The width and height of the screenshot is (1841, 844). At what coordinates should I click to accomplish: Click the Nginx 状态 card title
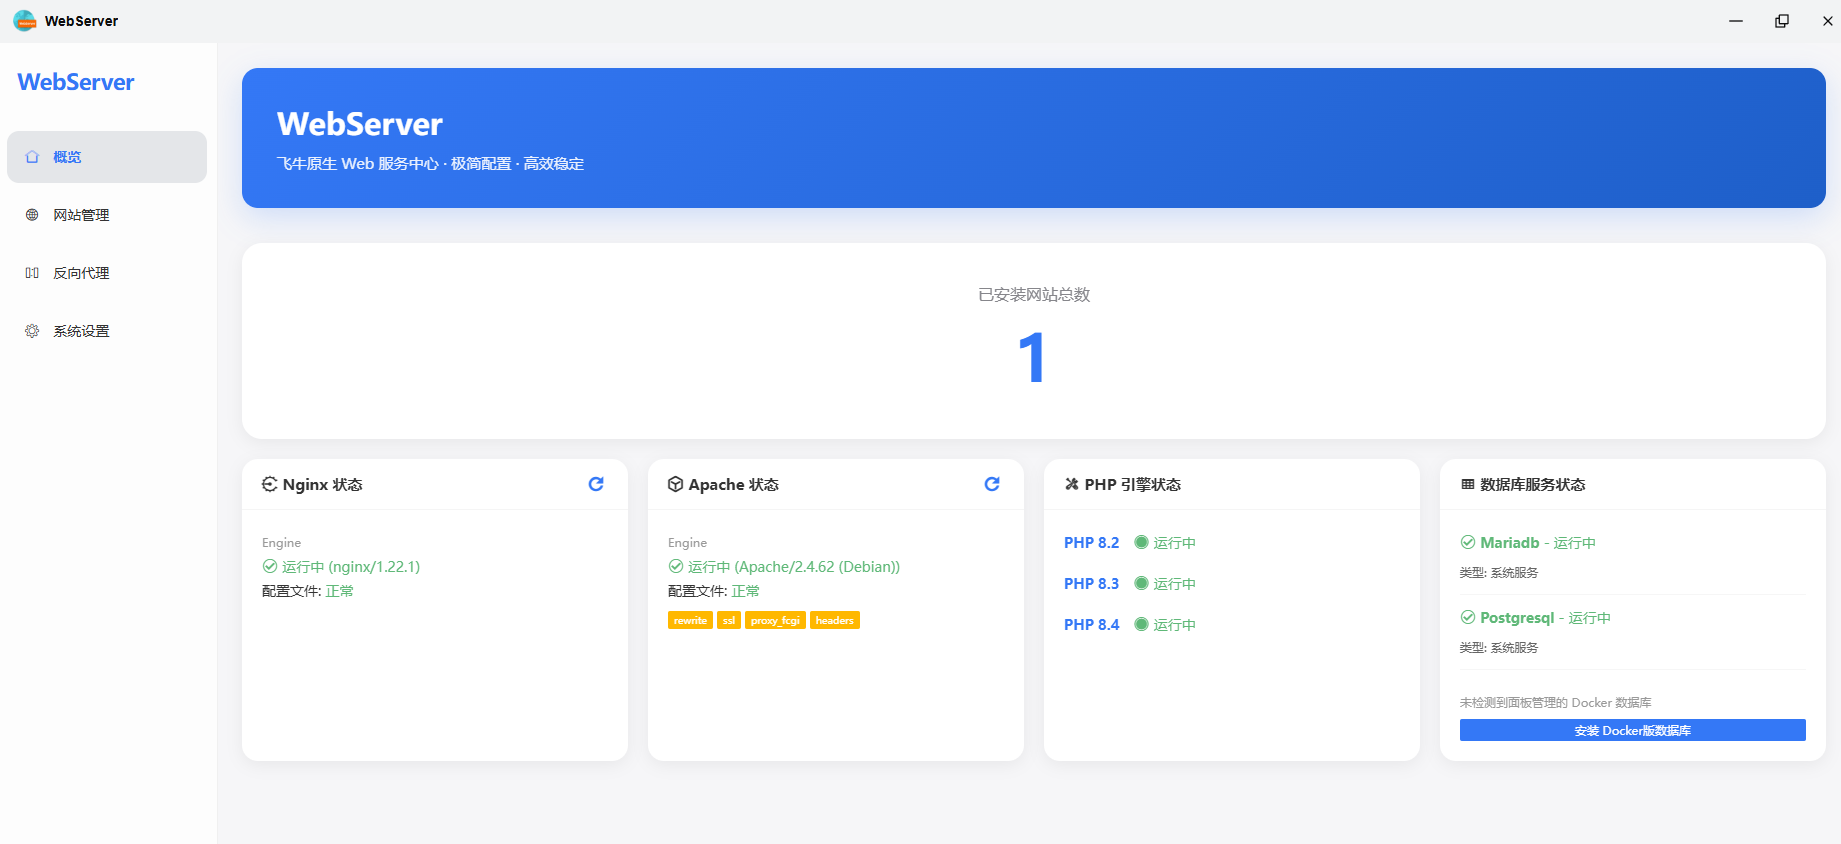coord(323,484)
